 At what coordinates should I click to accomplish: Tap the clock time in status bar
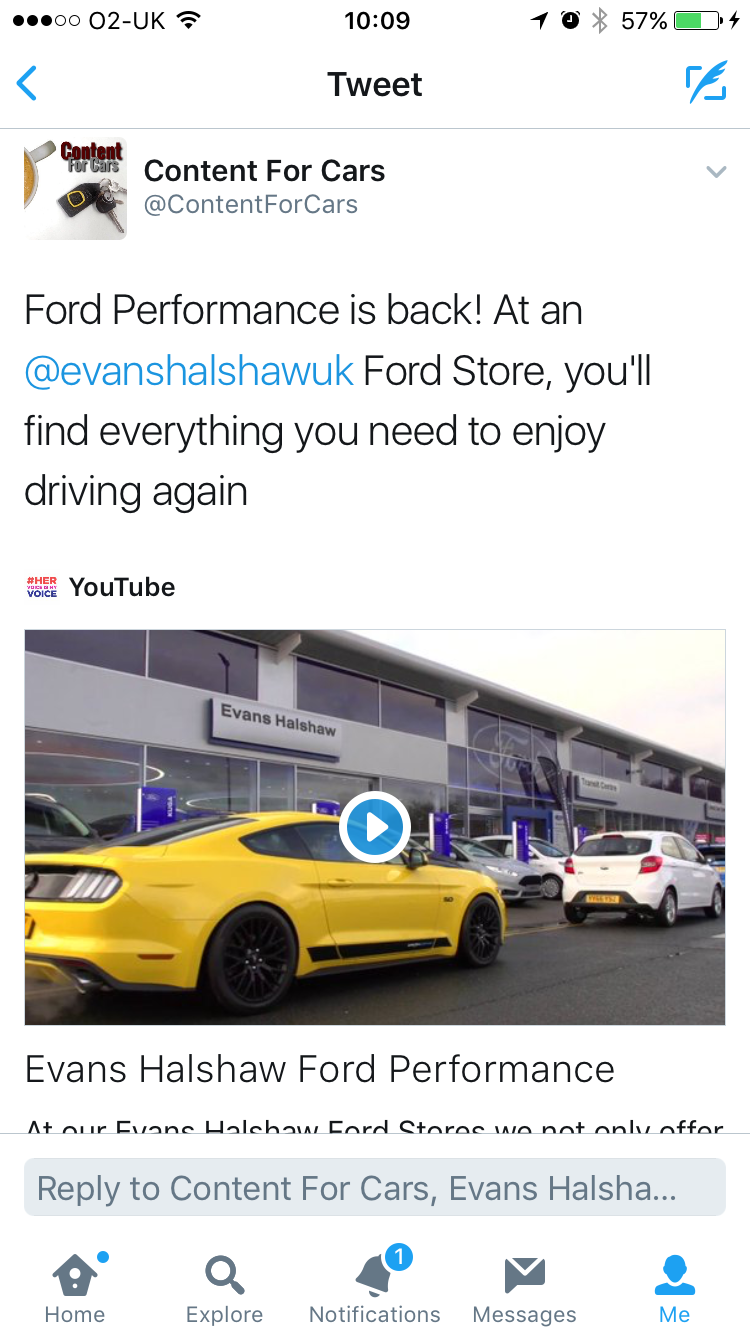click(376, 21)
